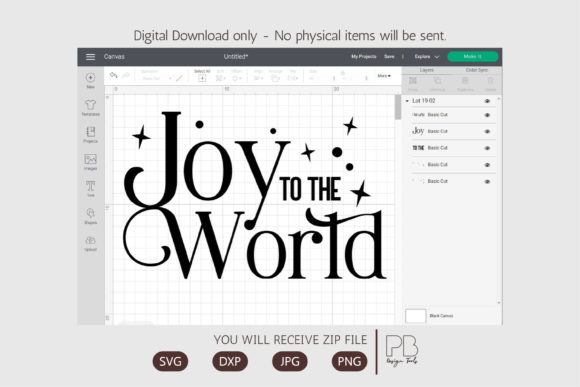Click the New project icon

coord(90,78)
